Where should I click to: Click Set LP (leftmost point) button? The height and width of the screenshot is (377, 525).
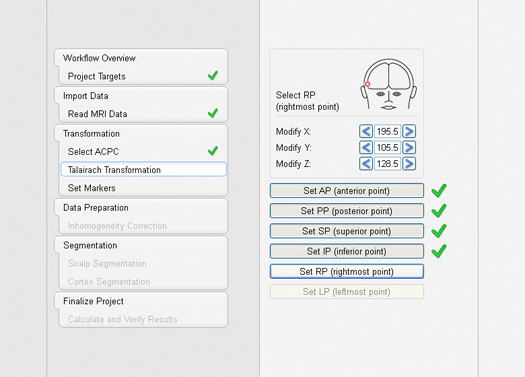[x=347, y=292]
